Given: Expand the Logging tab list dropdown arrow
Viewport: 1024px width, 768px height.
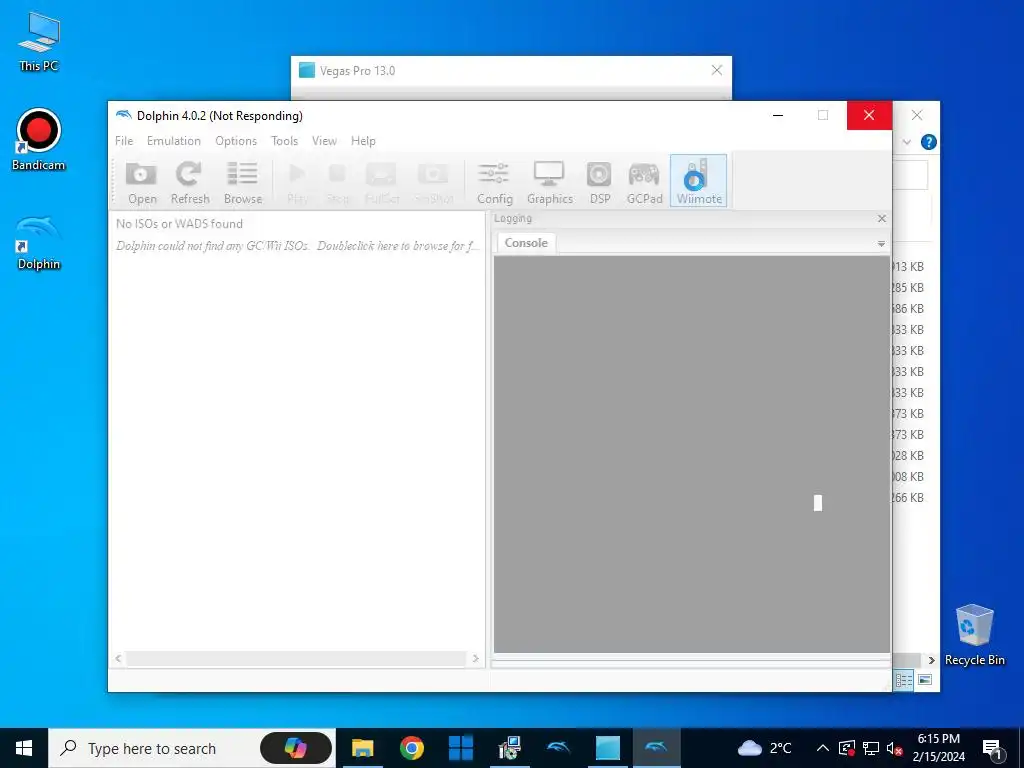Looking at the screenshot, I should (881, 244).
